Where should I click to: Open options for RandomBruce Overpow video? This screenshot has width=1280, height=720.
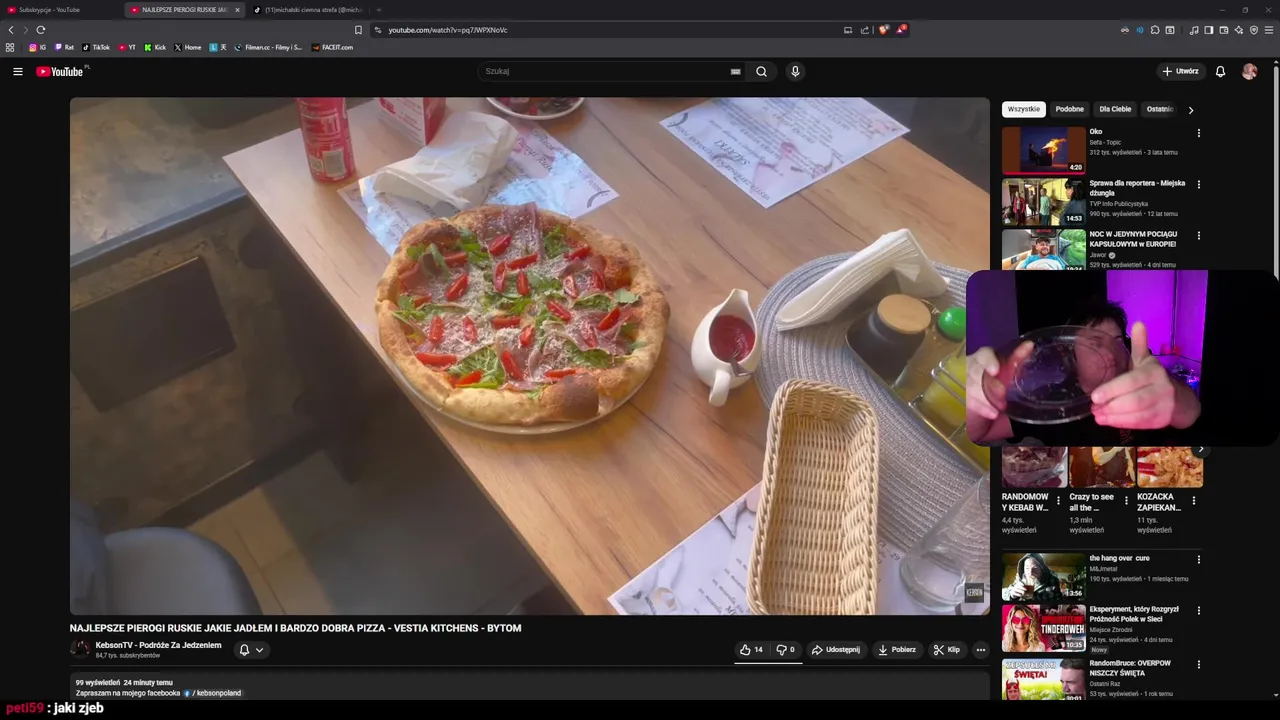pos(1198,663)
